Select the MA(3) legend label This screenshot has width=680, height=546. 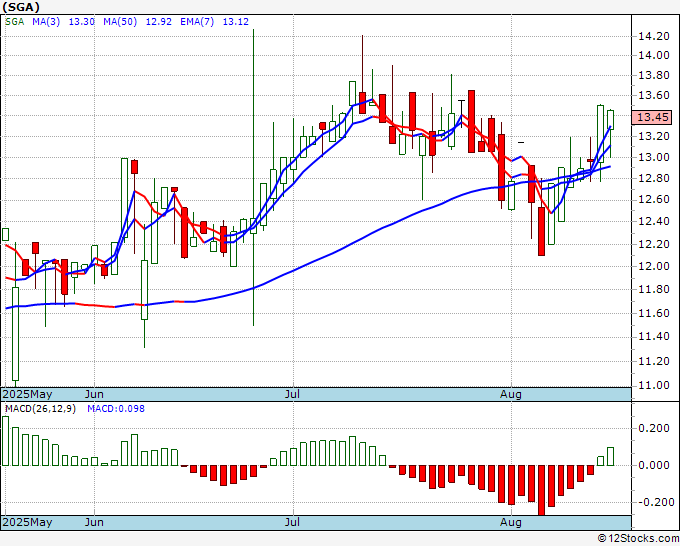(x=46, y=22)
